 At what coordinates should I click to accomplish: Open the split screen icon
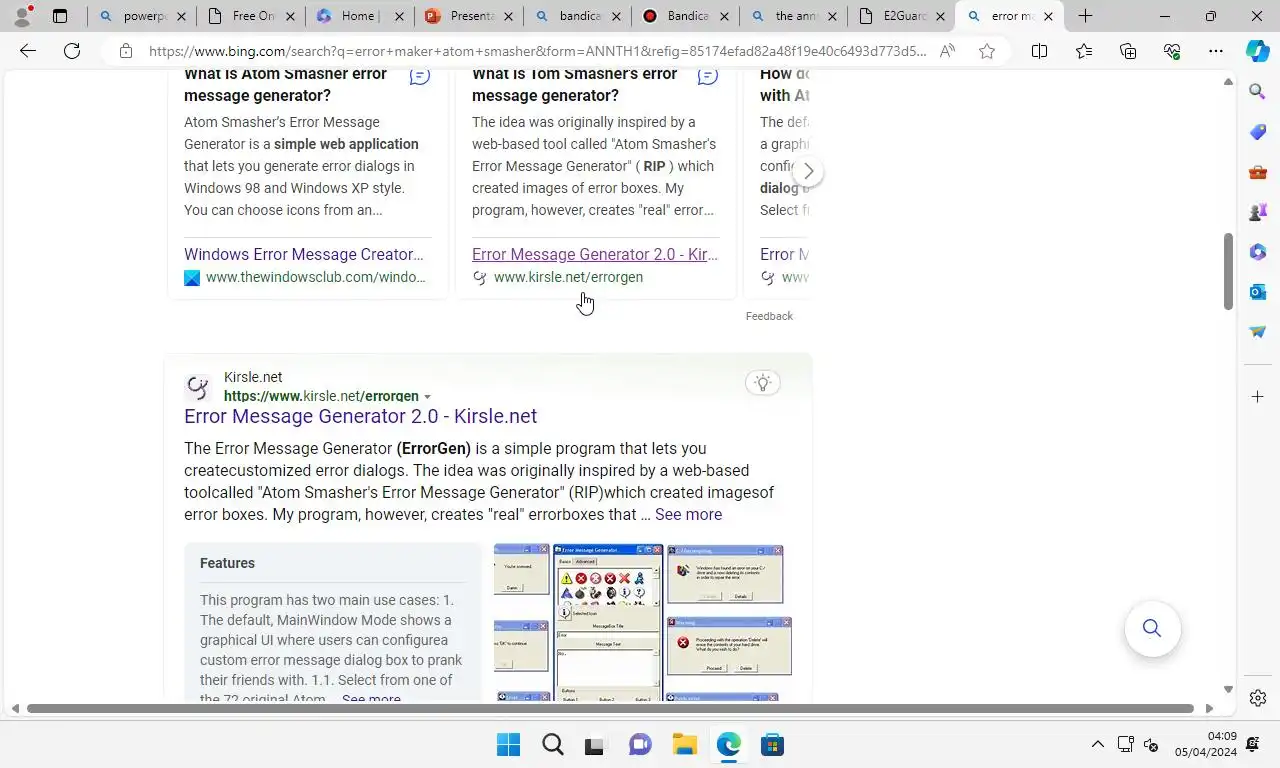pyautogui.click(x=1039, y=51)
